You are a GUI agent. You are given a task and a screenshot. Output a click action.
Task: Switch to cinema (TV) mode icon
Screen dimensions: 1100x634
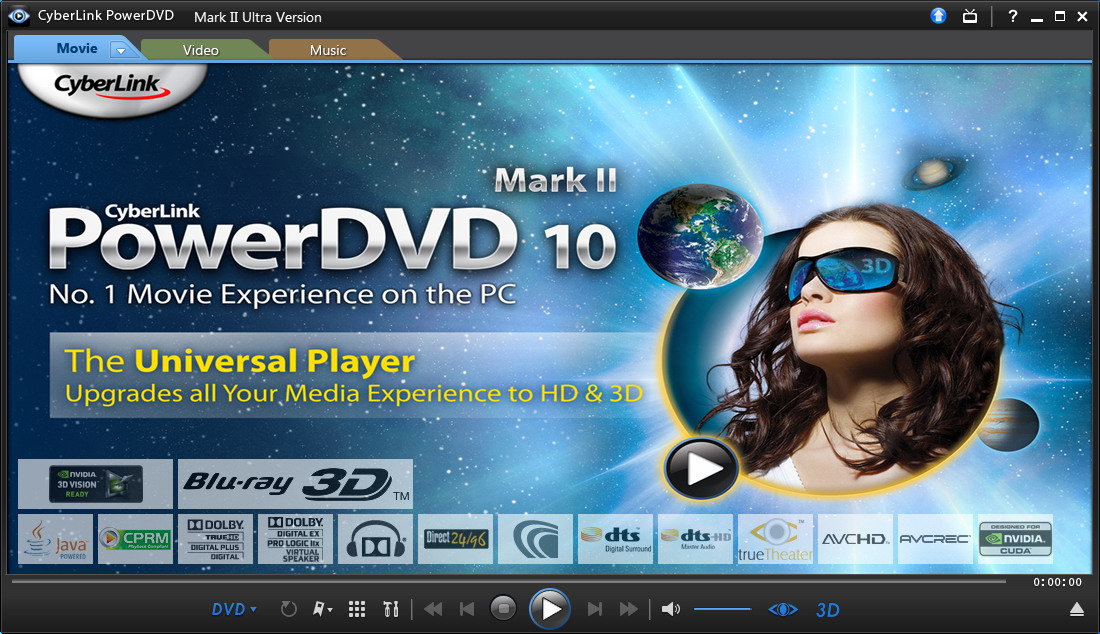[970, 15]
